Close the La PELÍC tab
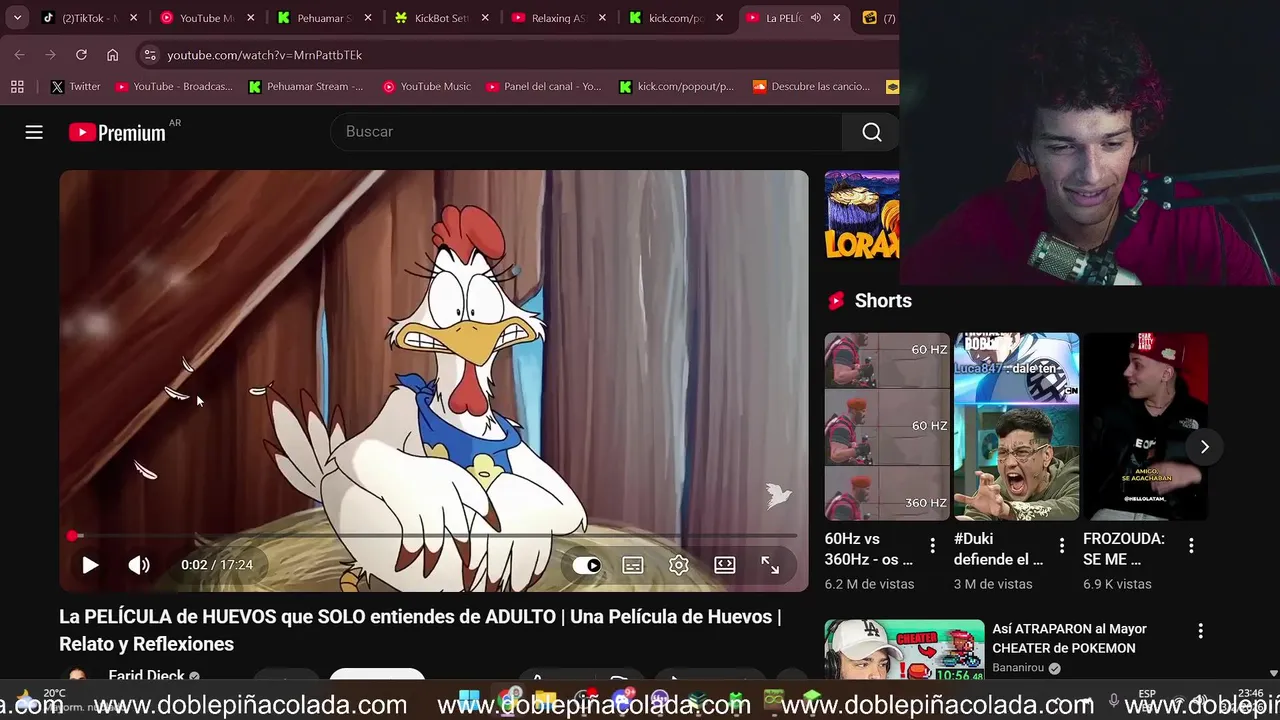The width and height of the screenshot is (1280, 720). click(837, 18)
